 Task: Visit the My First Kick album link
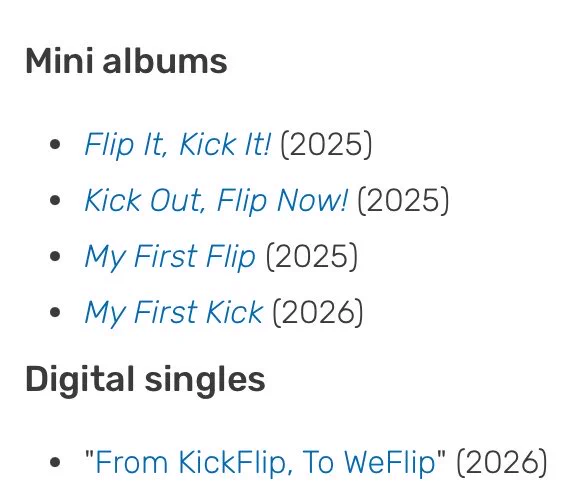click(x=174, y=313)
